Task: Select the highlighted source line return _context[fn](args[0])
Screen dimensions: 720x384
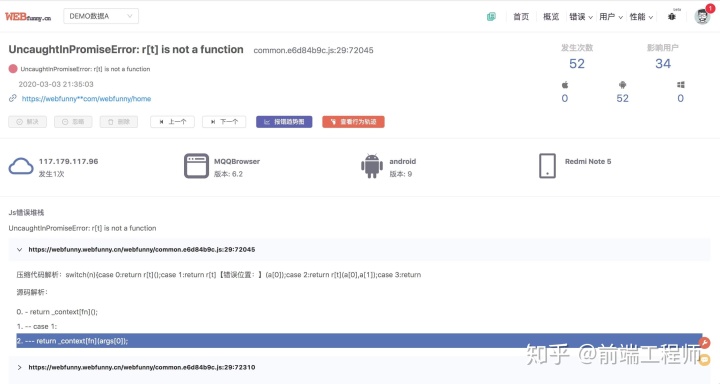Action: pyautogui.click(x=359, y=341)
